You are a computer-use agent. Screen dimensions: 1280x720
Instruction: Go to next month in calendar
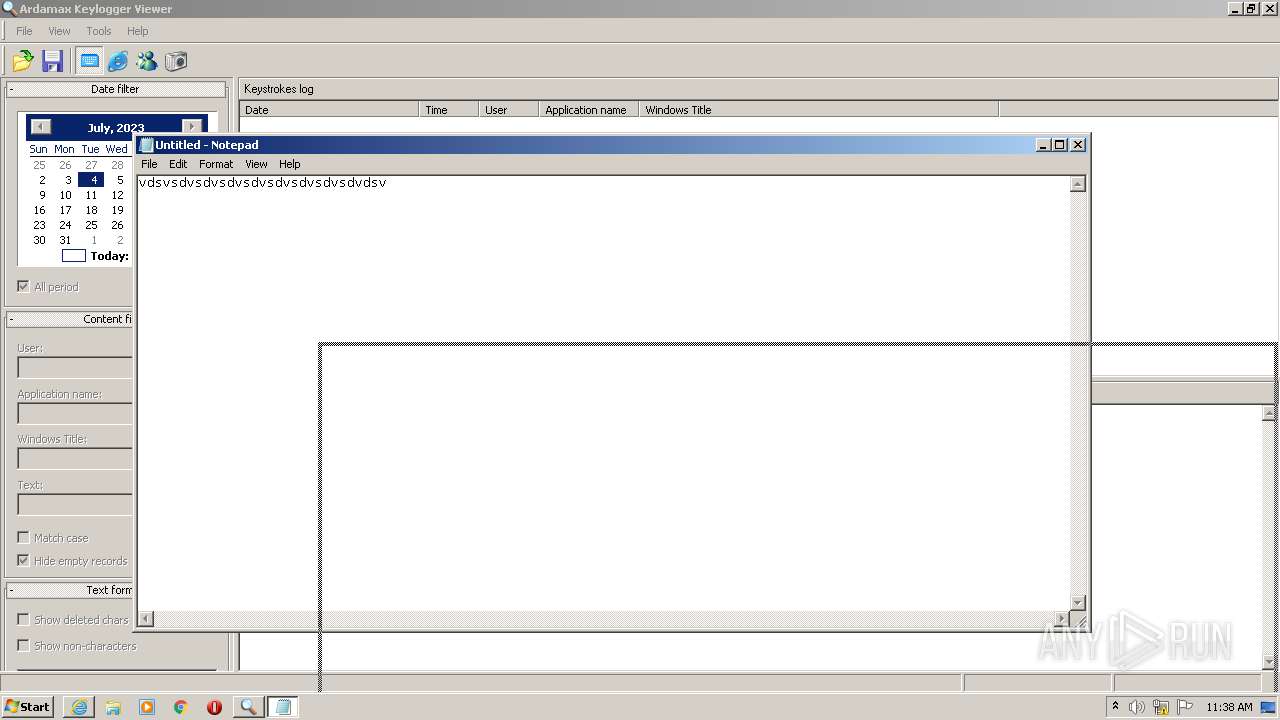click(x=192, y=127)
